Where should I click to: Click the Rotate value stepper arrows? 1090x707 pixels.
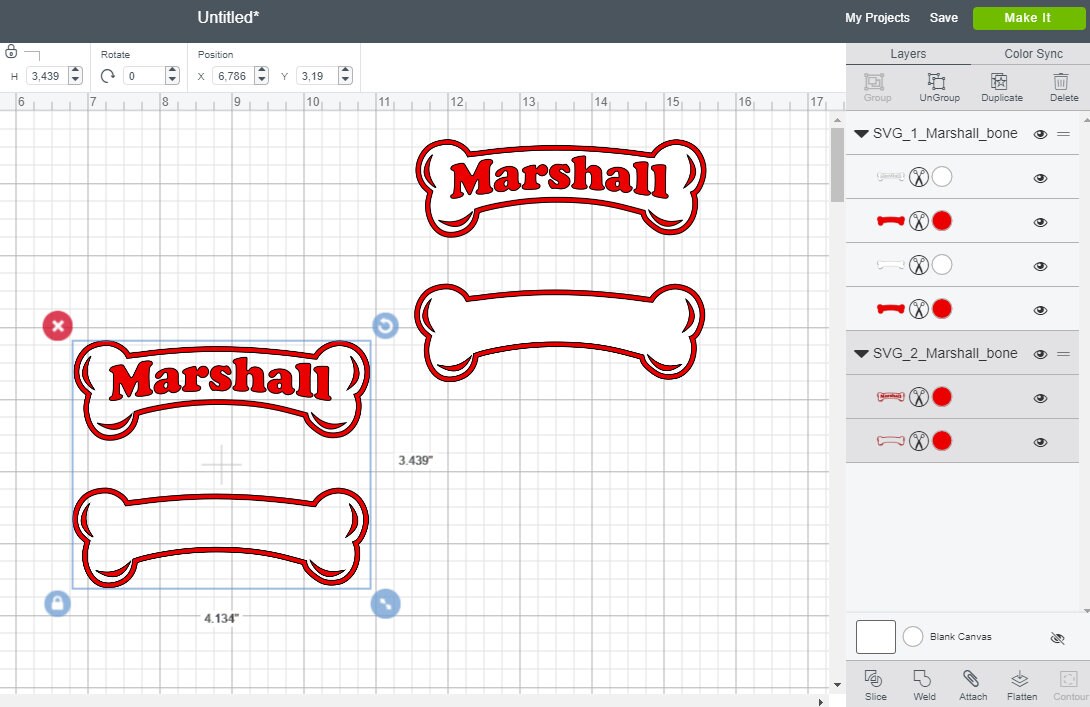point(172,76)
